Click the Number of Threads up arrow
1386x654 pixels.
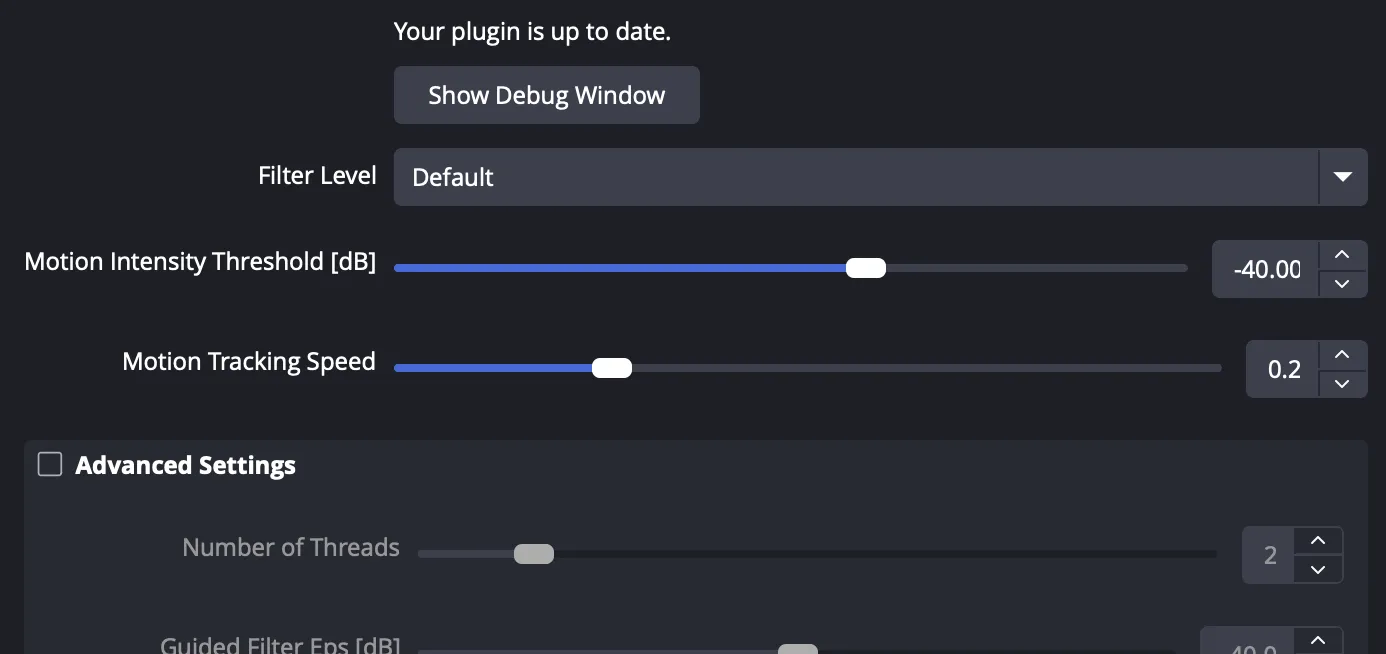[x=1318, y=540]
